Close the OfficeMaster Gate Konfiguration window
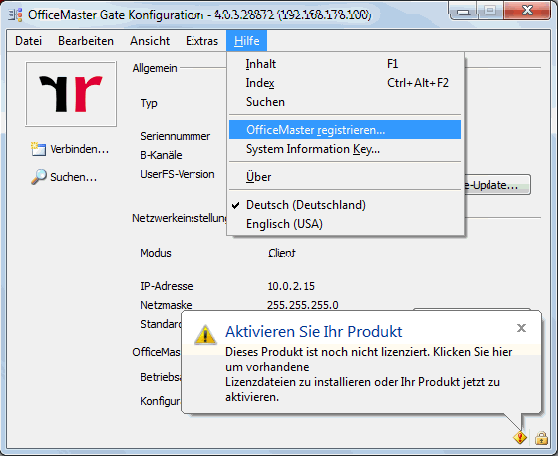558x456 pixels. coord(527,10)
